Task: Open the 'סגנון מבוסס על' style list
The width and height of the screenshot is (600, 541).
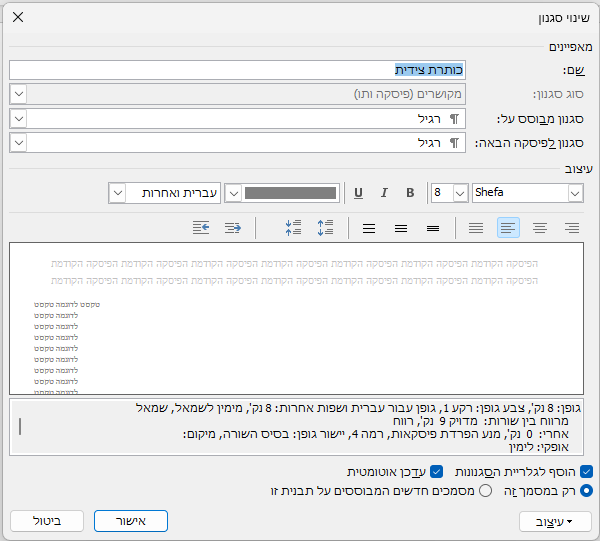Action: click(x=18, y=119)
